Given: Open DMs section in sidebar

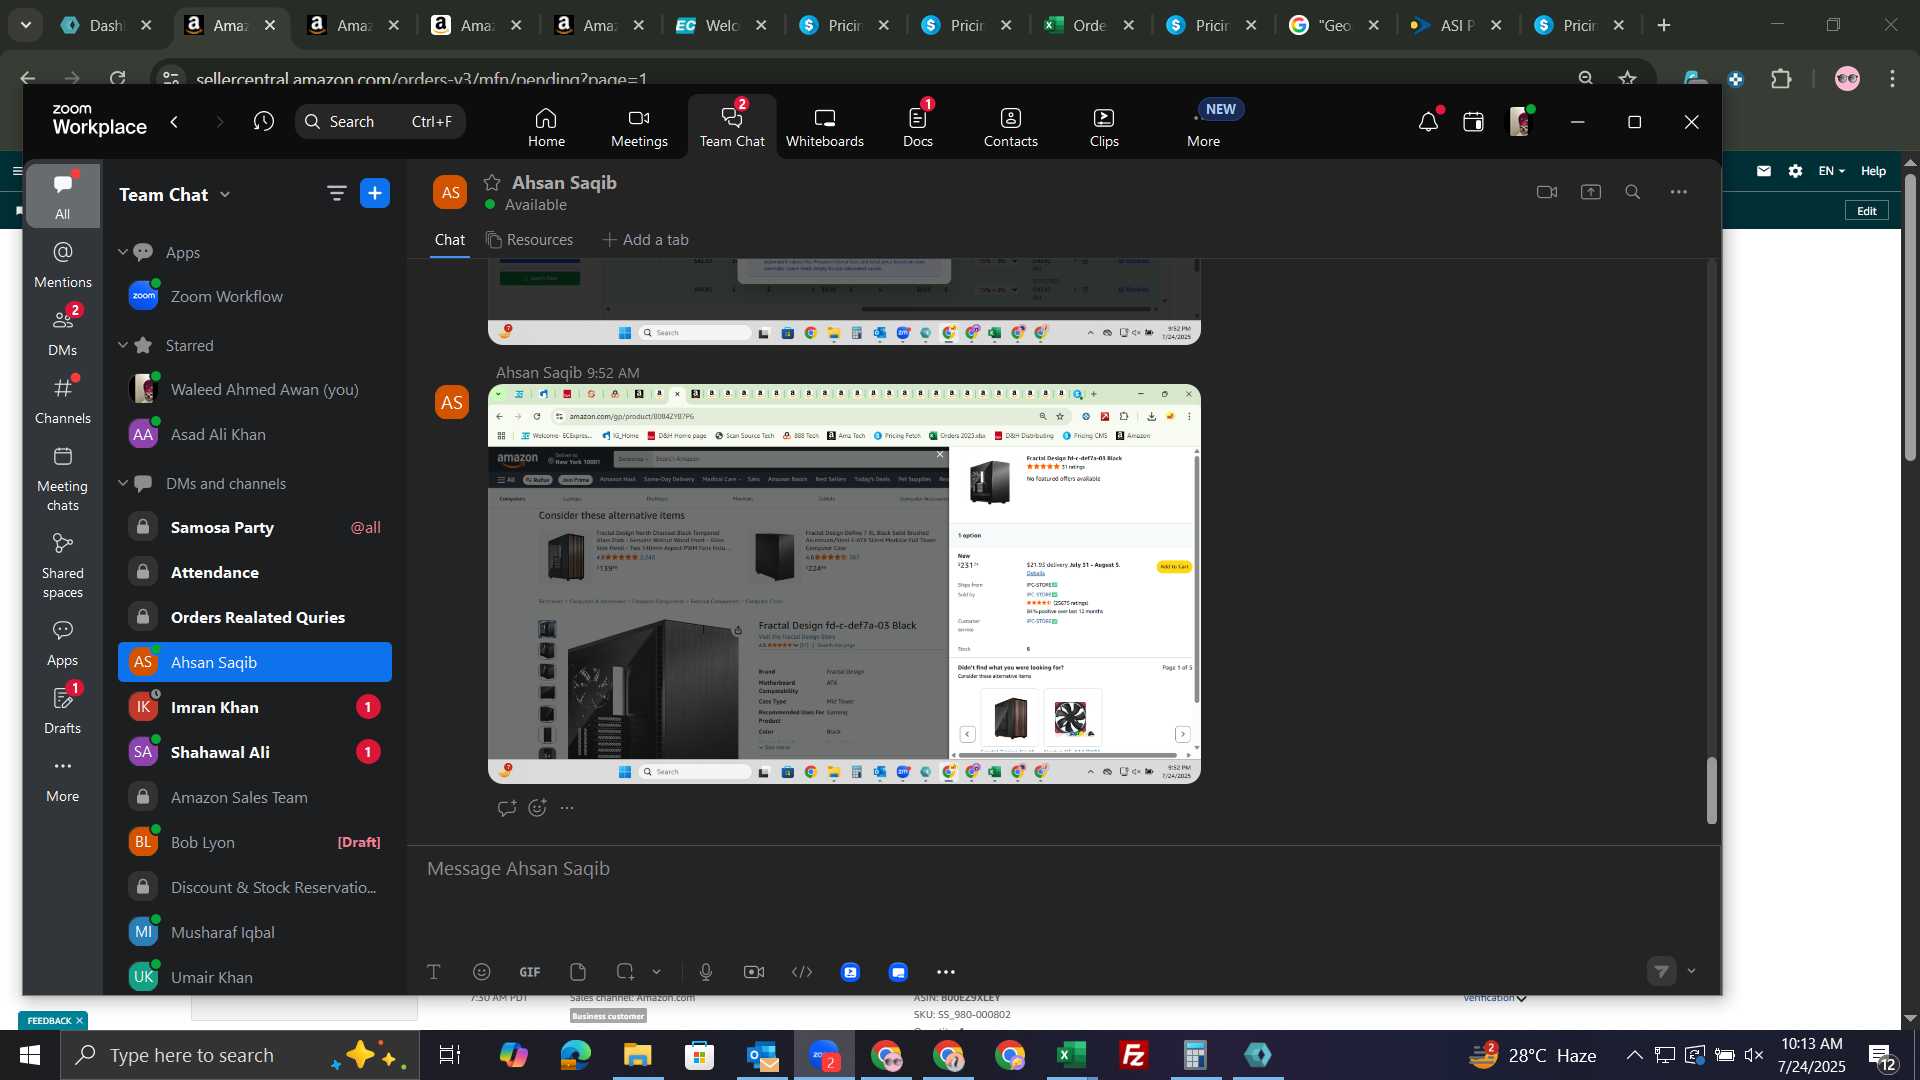Looking at the screenshot, I should point(62,332).
